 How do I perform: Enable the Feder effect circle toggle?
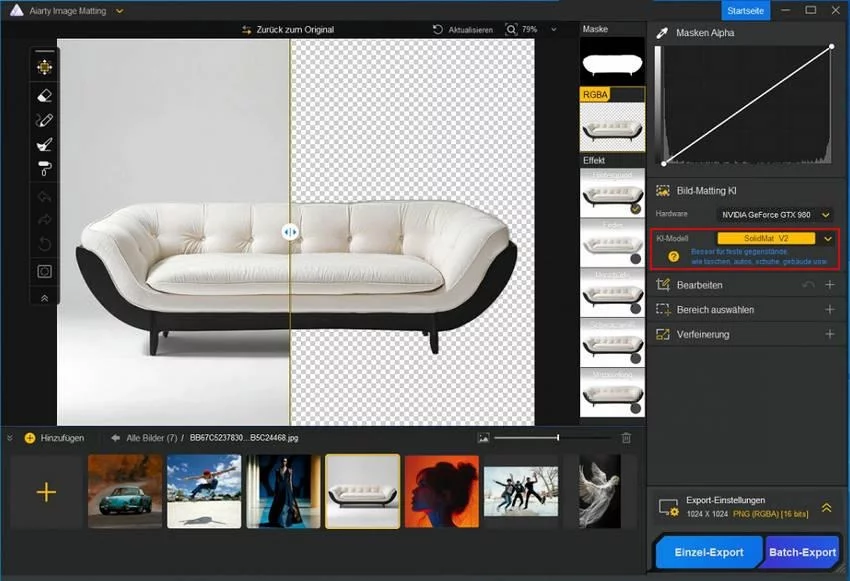point(635,258)
